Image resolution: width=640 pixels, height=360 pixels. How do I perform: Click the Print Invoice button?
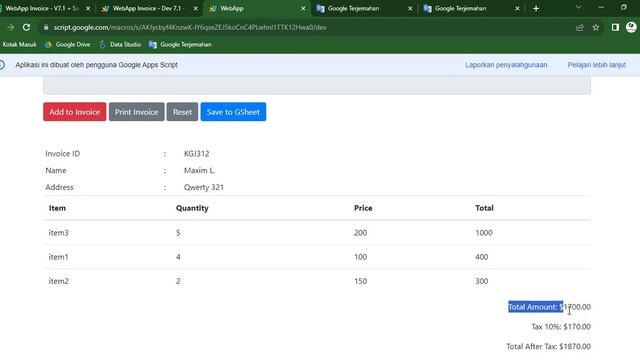pyautogui.click(x=136, y=112)
